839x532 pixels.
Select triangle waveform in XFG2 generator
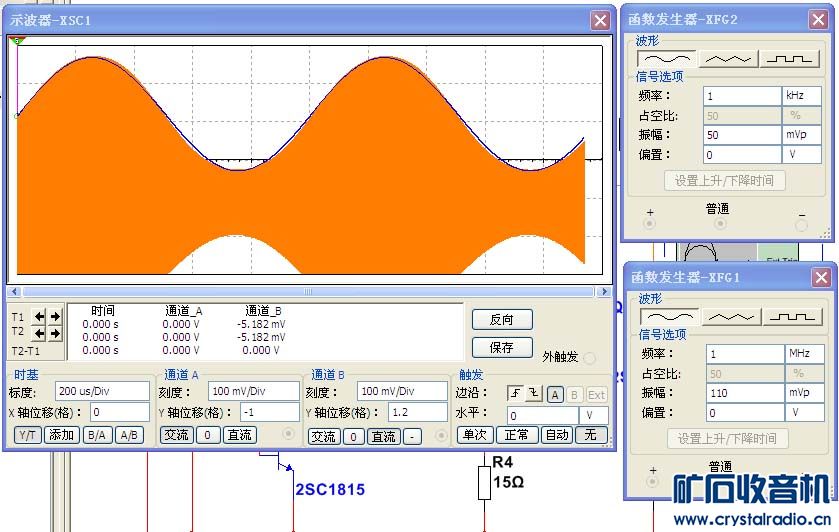coord(727,59)
